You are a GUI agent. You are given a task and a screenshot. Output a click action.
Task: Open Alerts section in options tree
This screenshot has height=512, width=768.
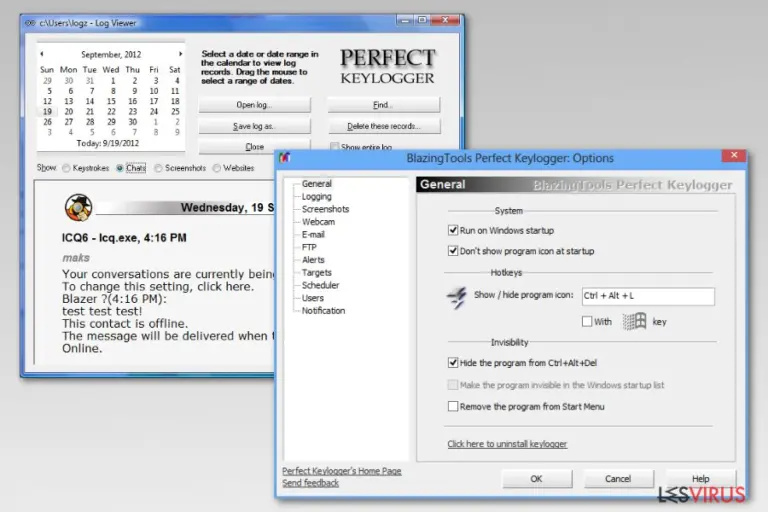pos(313,260)
